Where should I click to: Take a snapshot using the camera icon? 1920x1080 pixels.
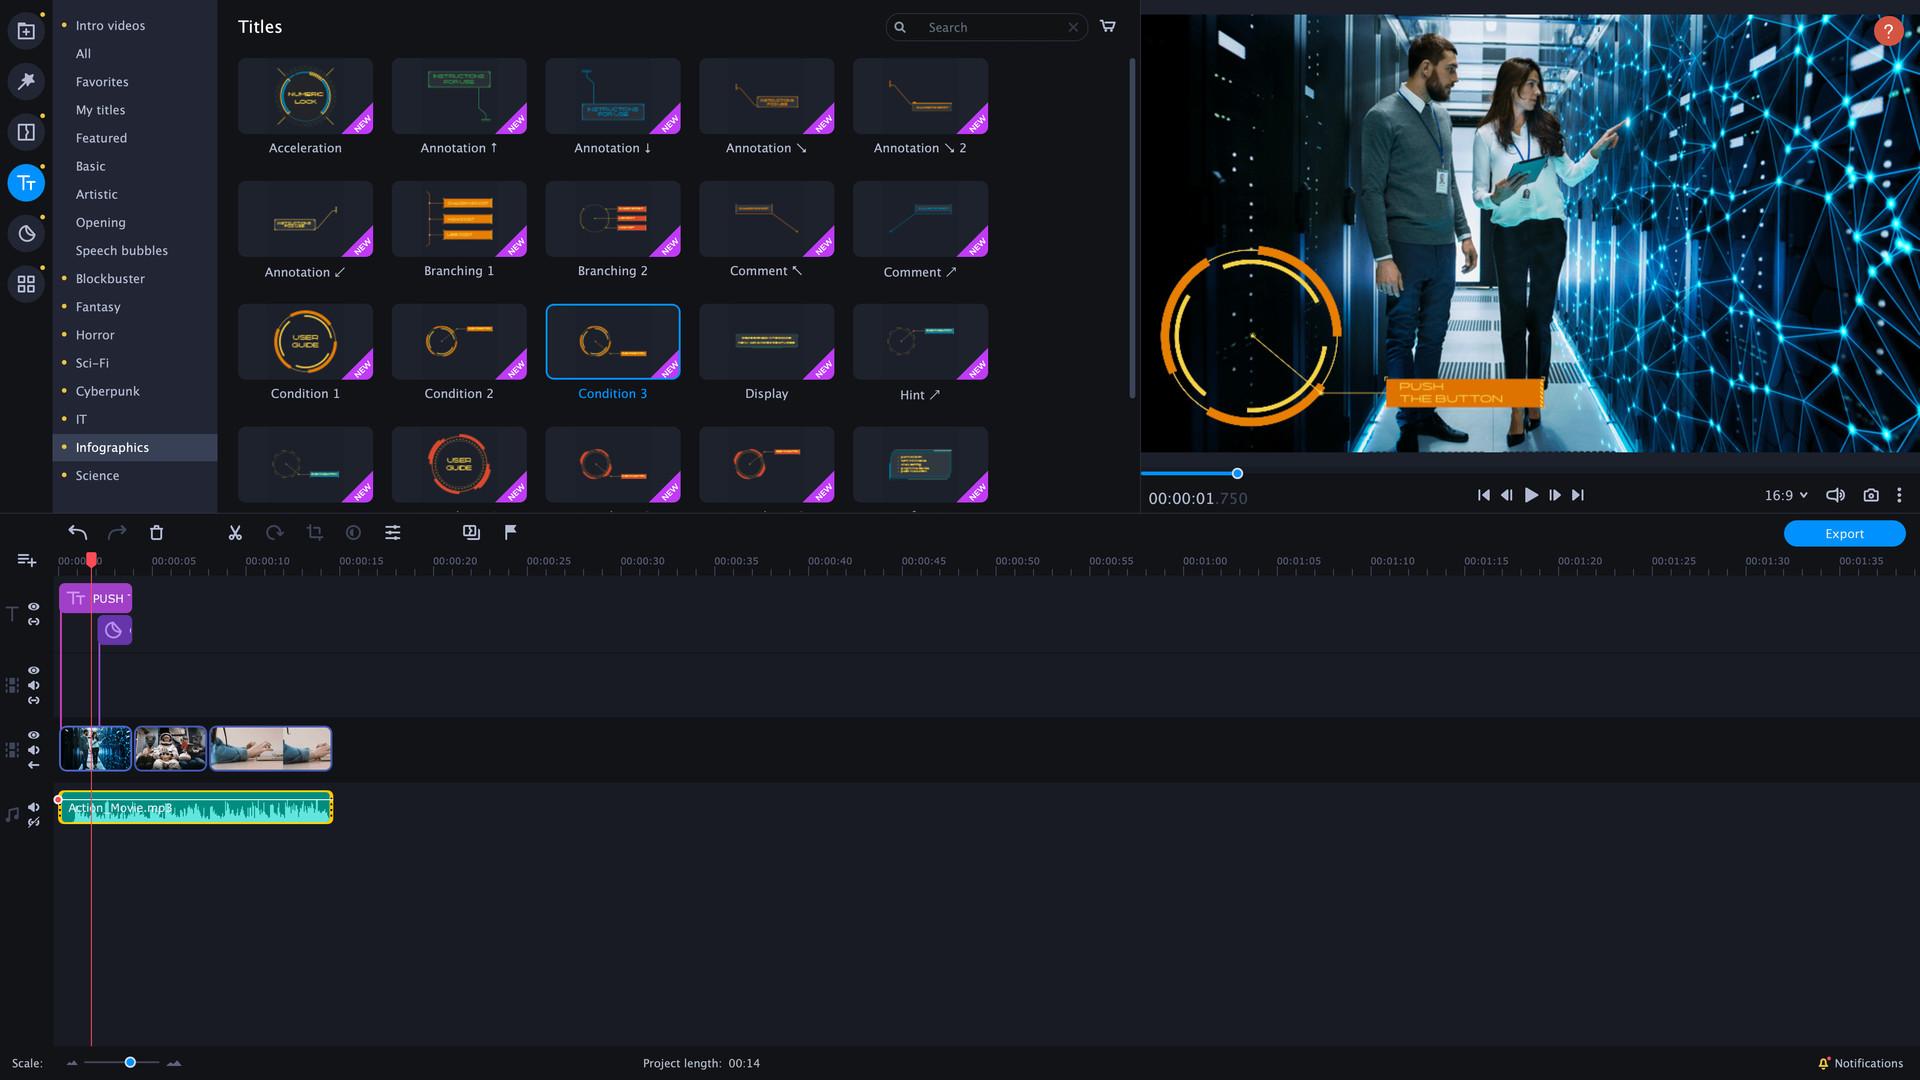1870,494
